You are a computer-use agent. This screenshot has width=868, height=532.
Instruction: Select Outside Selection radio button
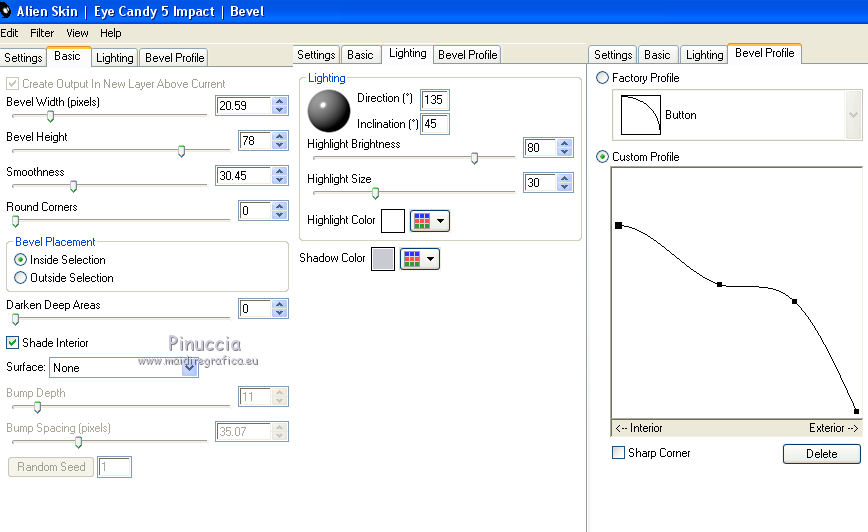click(20, 277)
